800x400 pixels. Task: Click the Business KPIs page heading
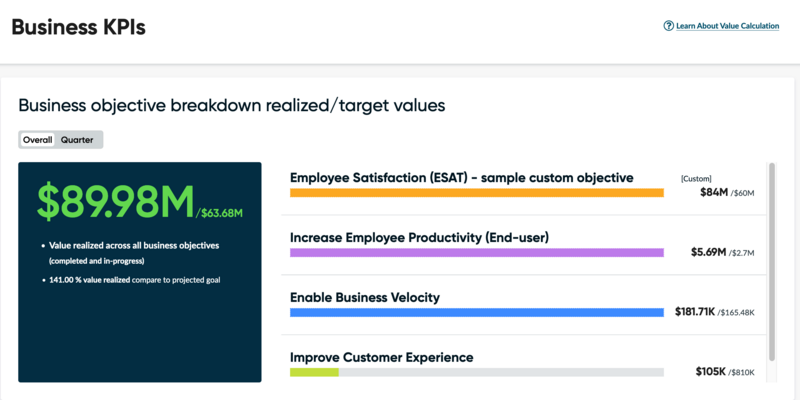(x=79, y=27)
